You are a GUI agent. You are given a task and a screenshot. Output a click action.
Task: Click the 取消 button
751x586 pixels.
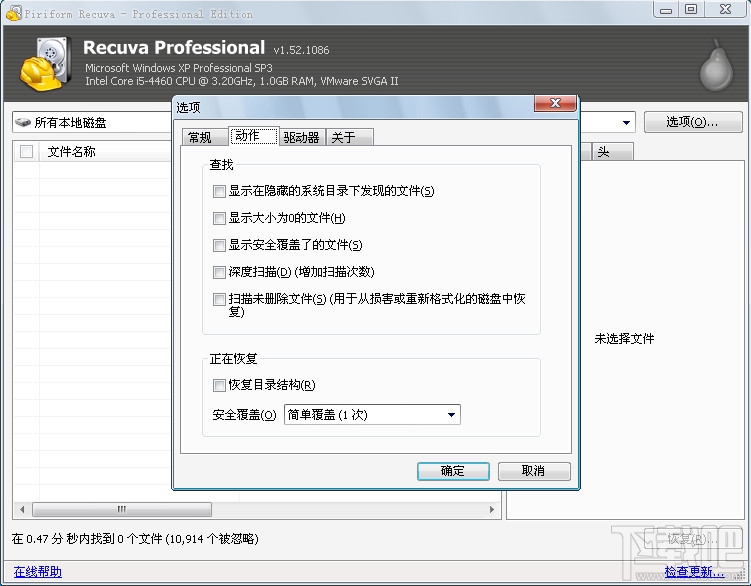534,471
